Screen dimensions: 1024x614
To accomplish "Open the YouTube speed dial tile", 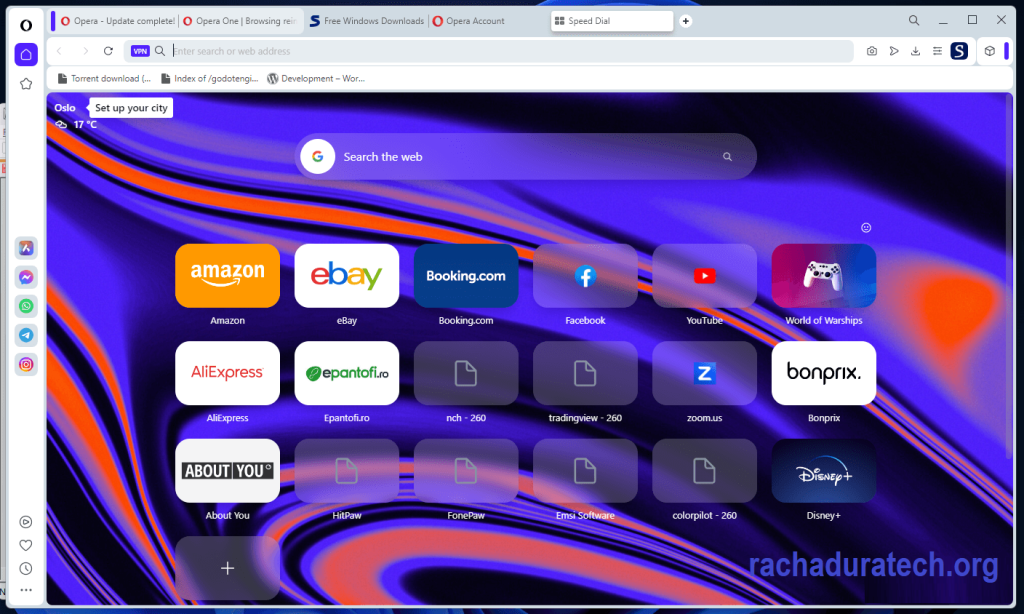I will [x=705, y=276].
